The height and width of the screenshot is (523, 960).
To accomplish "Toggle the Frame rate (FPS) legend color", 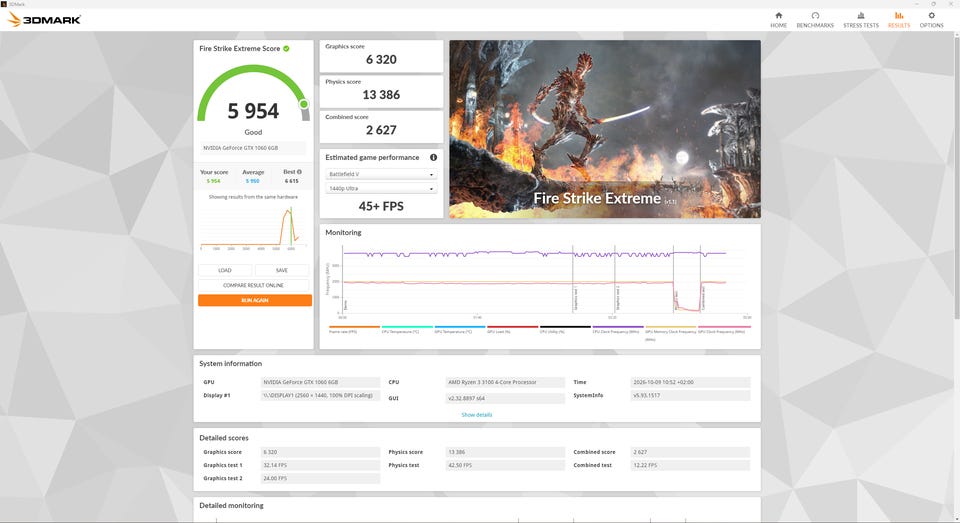I will pyautogui.click(x=354, y=327).
